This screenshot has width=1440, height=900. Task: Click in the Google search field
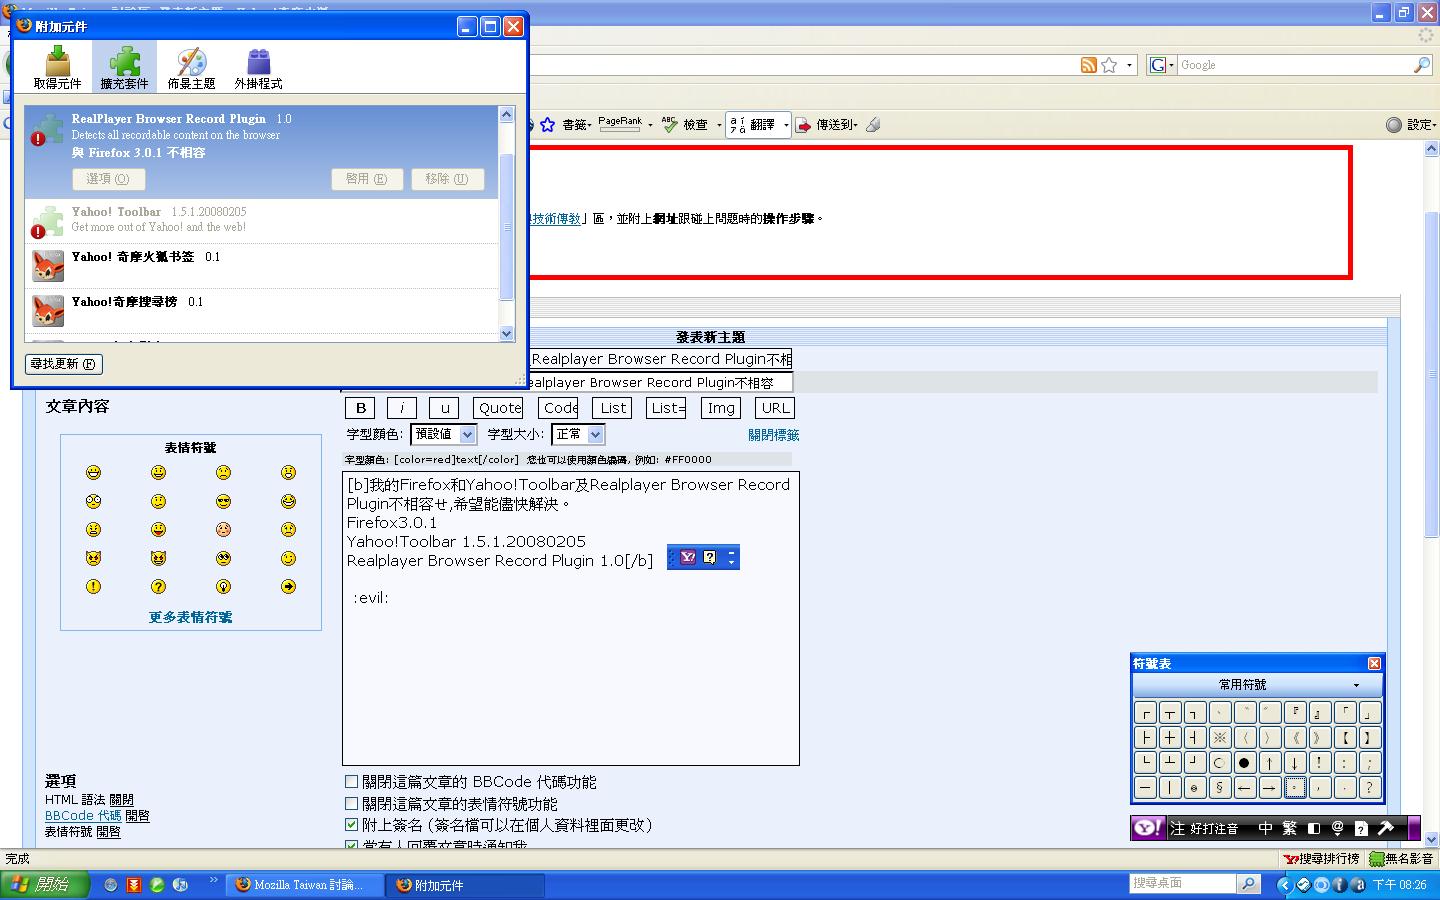tap(1294, 65)
